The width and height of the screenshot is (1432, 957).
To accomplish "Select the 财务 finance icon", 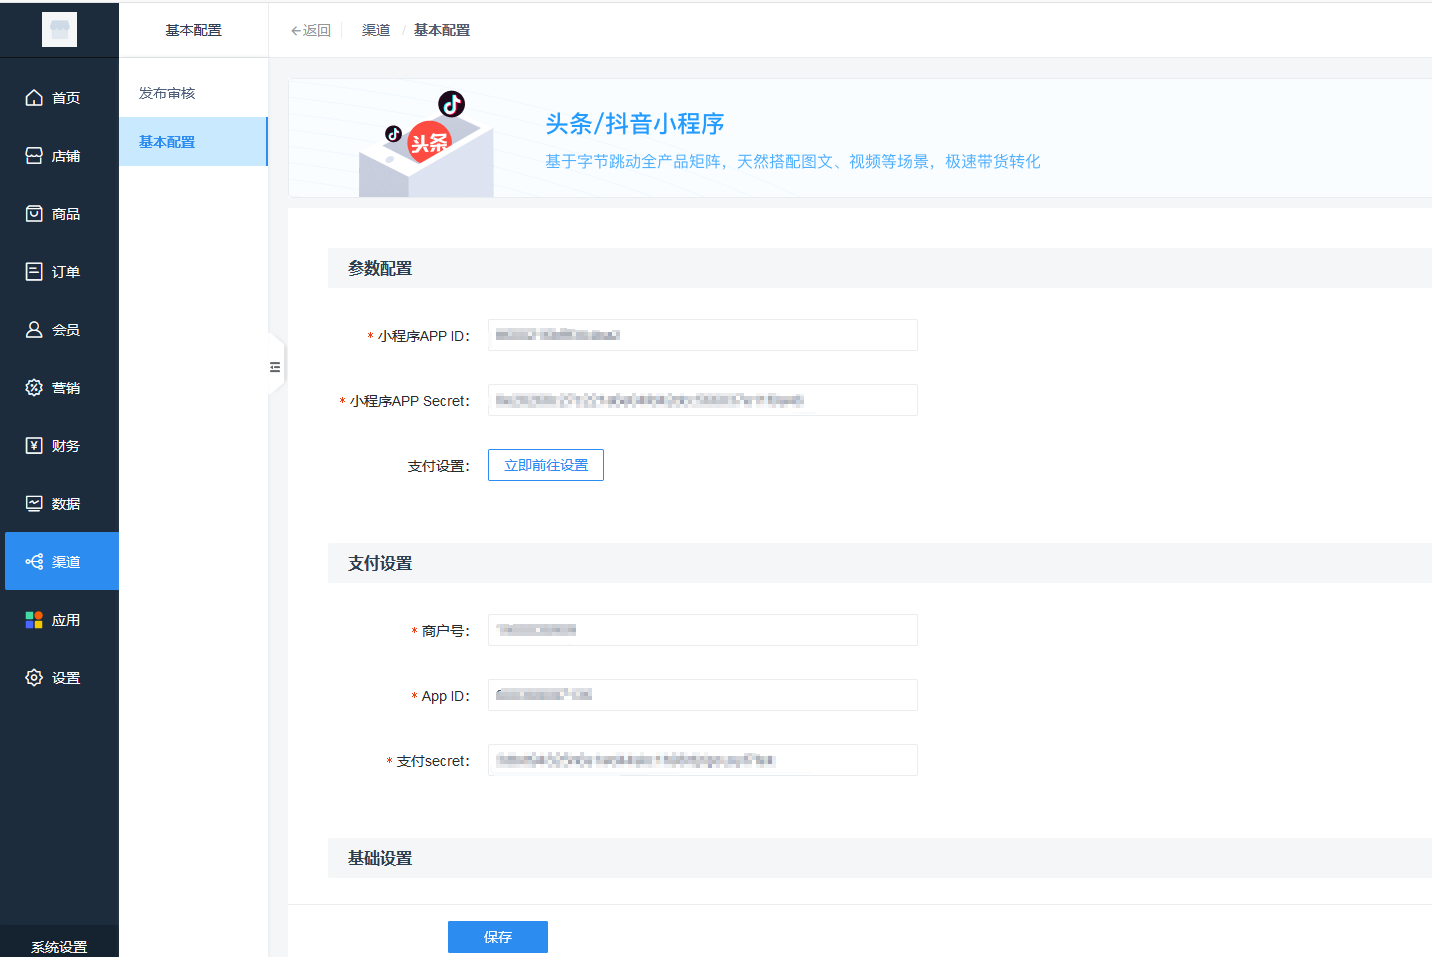I will click(x=34, y=445).
